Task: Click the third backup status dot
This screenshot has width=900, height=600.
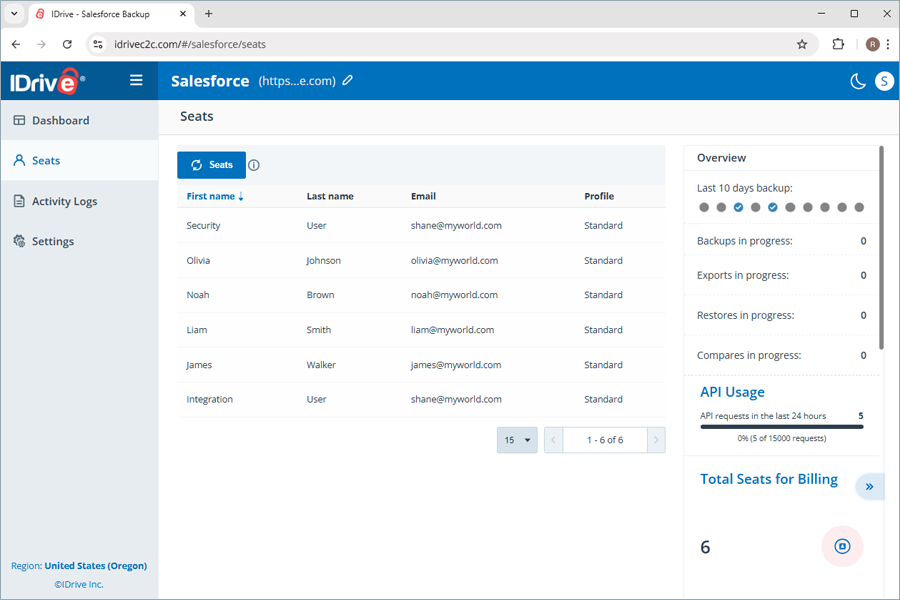Action: point(738,207)
